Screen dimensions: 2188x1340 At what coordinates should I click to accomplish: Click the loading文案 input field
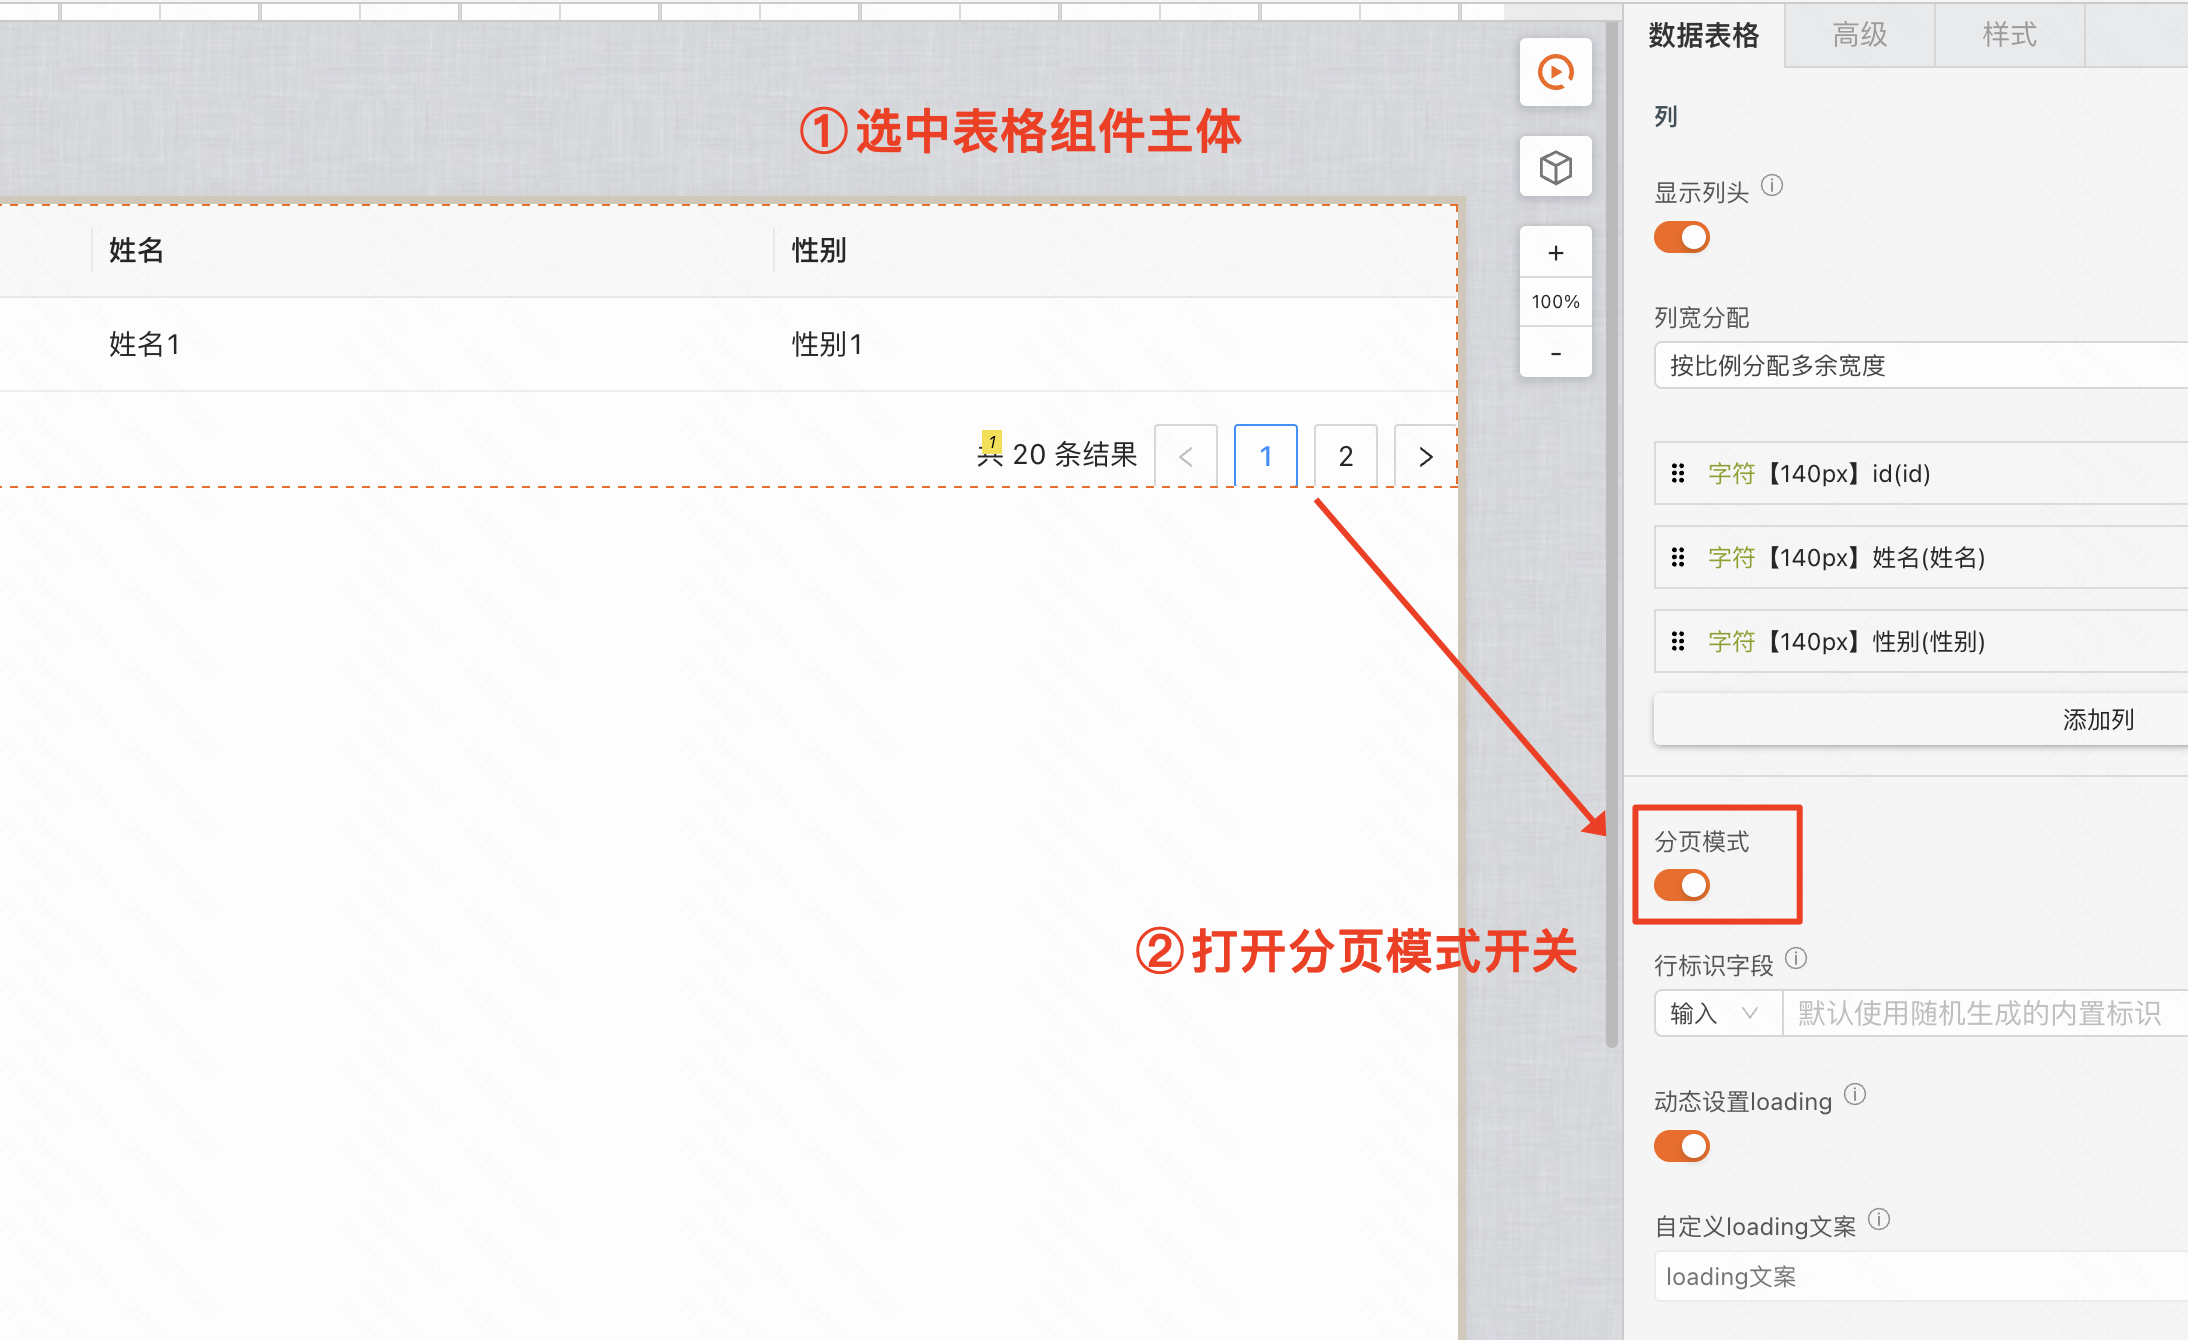click(x=1920, y=1277)
